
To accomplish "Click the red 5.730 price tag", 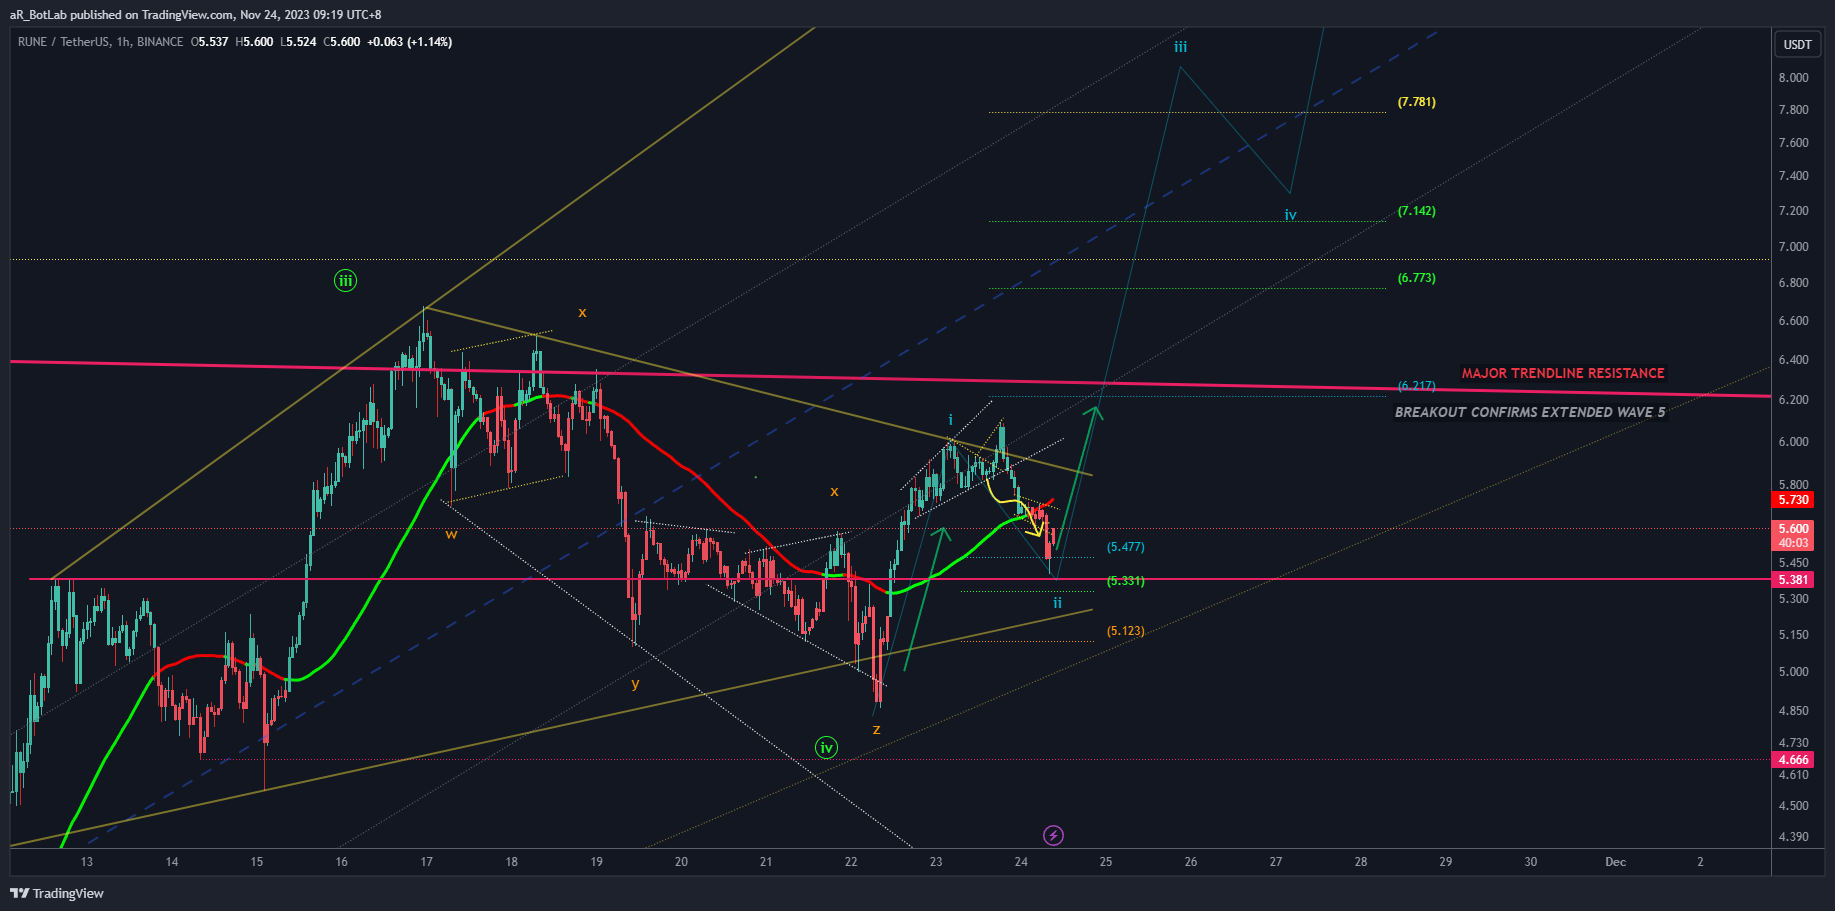I will 1793,499.
